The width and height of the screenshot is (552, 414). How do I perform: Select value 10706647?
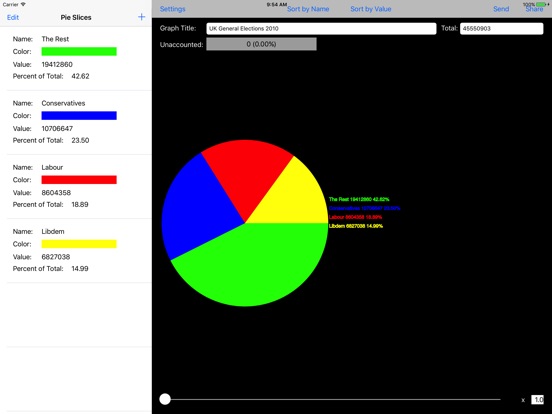tap(57, 128)
